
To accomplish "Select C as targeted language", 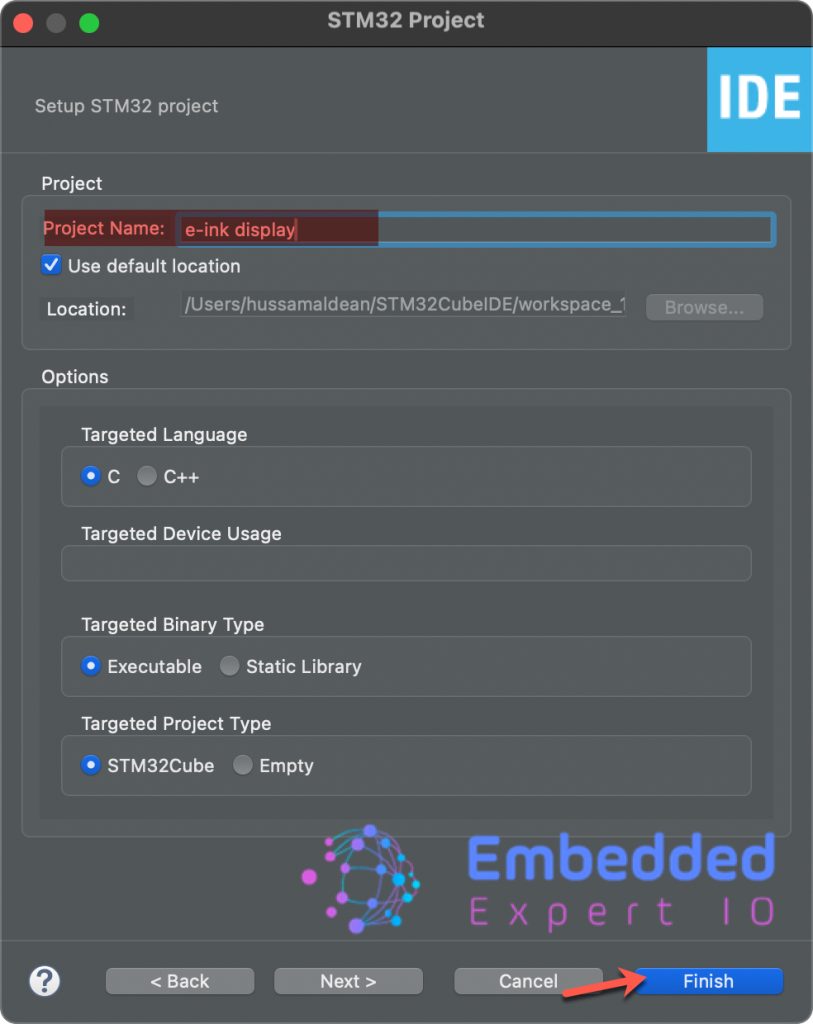I will click(x=91, y=476).
